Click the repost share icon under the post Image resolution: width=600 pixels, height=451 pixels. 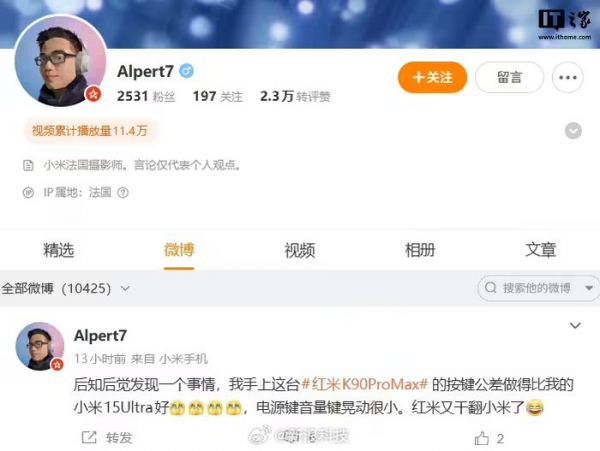click(x=89, y=437)
